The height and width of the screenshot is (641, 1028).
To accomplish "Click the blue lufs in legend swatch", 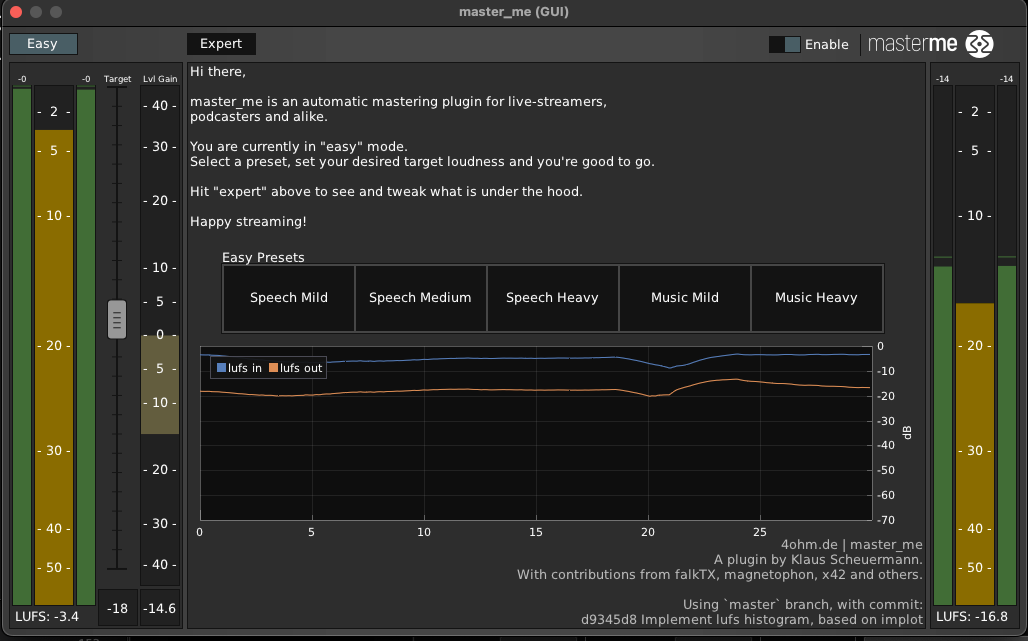I will coord(222,368).
